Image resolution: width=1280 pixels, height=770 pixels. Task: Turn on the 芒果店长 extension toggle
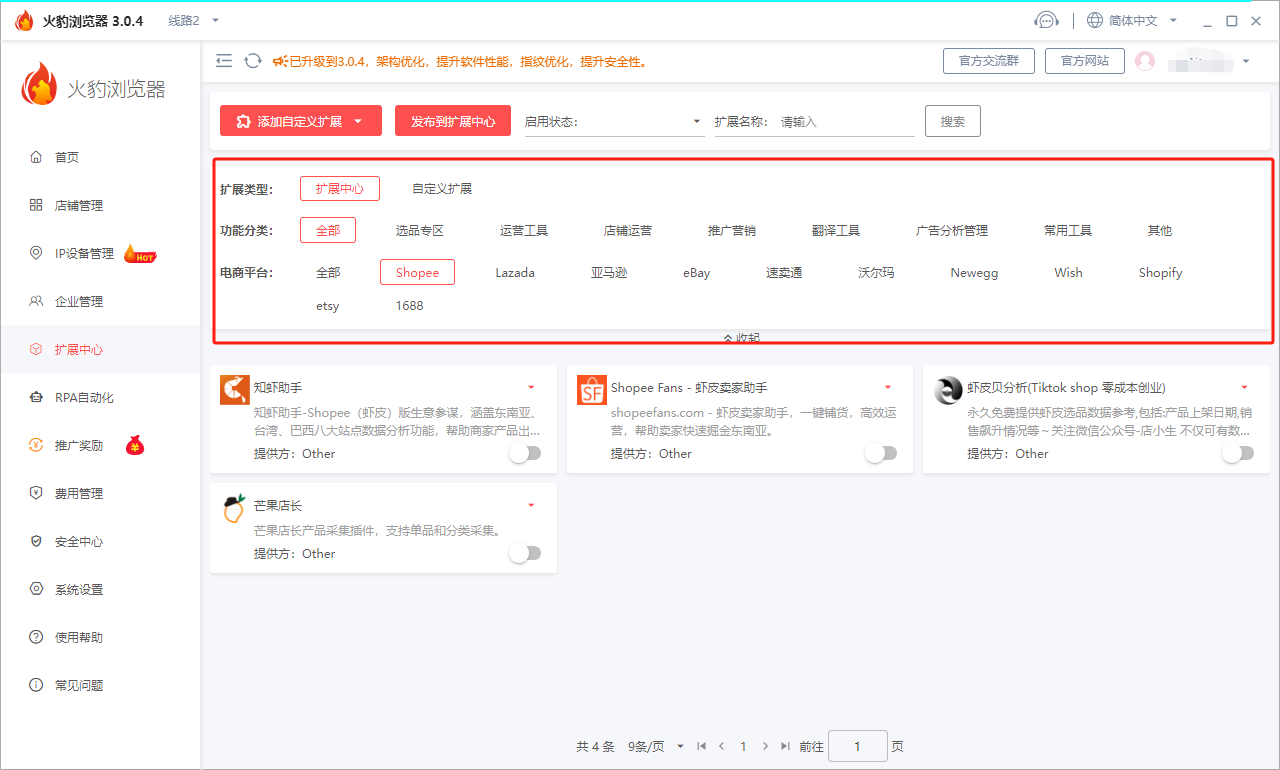[525, 553]
